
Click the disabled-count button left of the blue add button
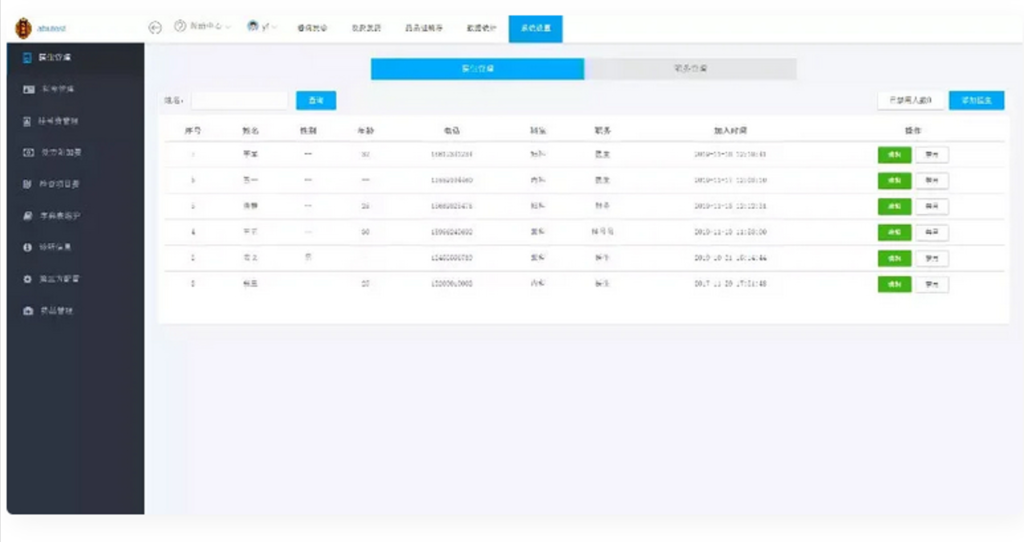pyautogui.click(x=910, y=101)
